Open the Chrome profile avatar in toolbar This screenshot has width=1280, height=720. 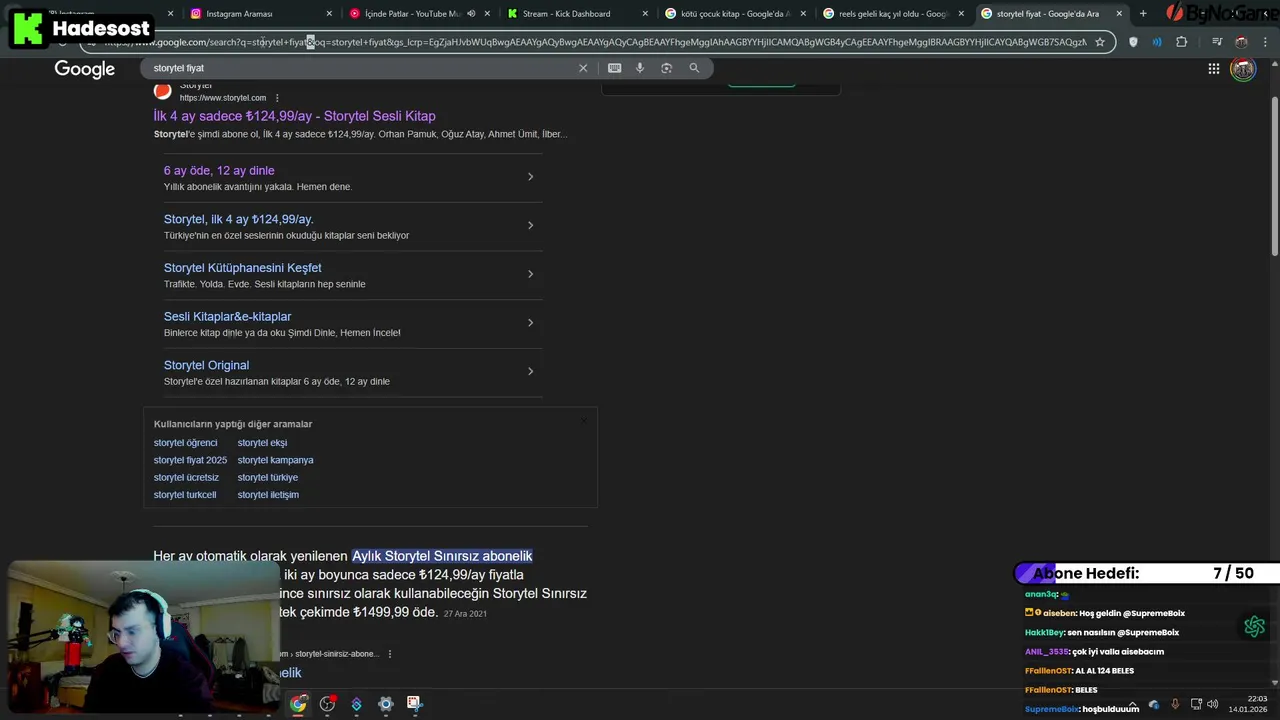1241,42
